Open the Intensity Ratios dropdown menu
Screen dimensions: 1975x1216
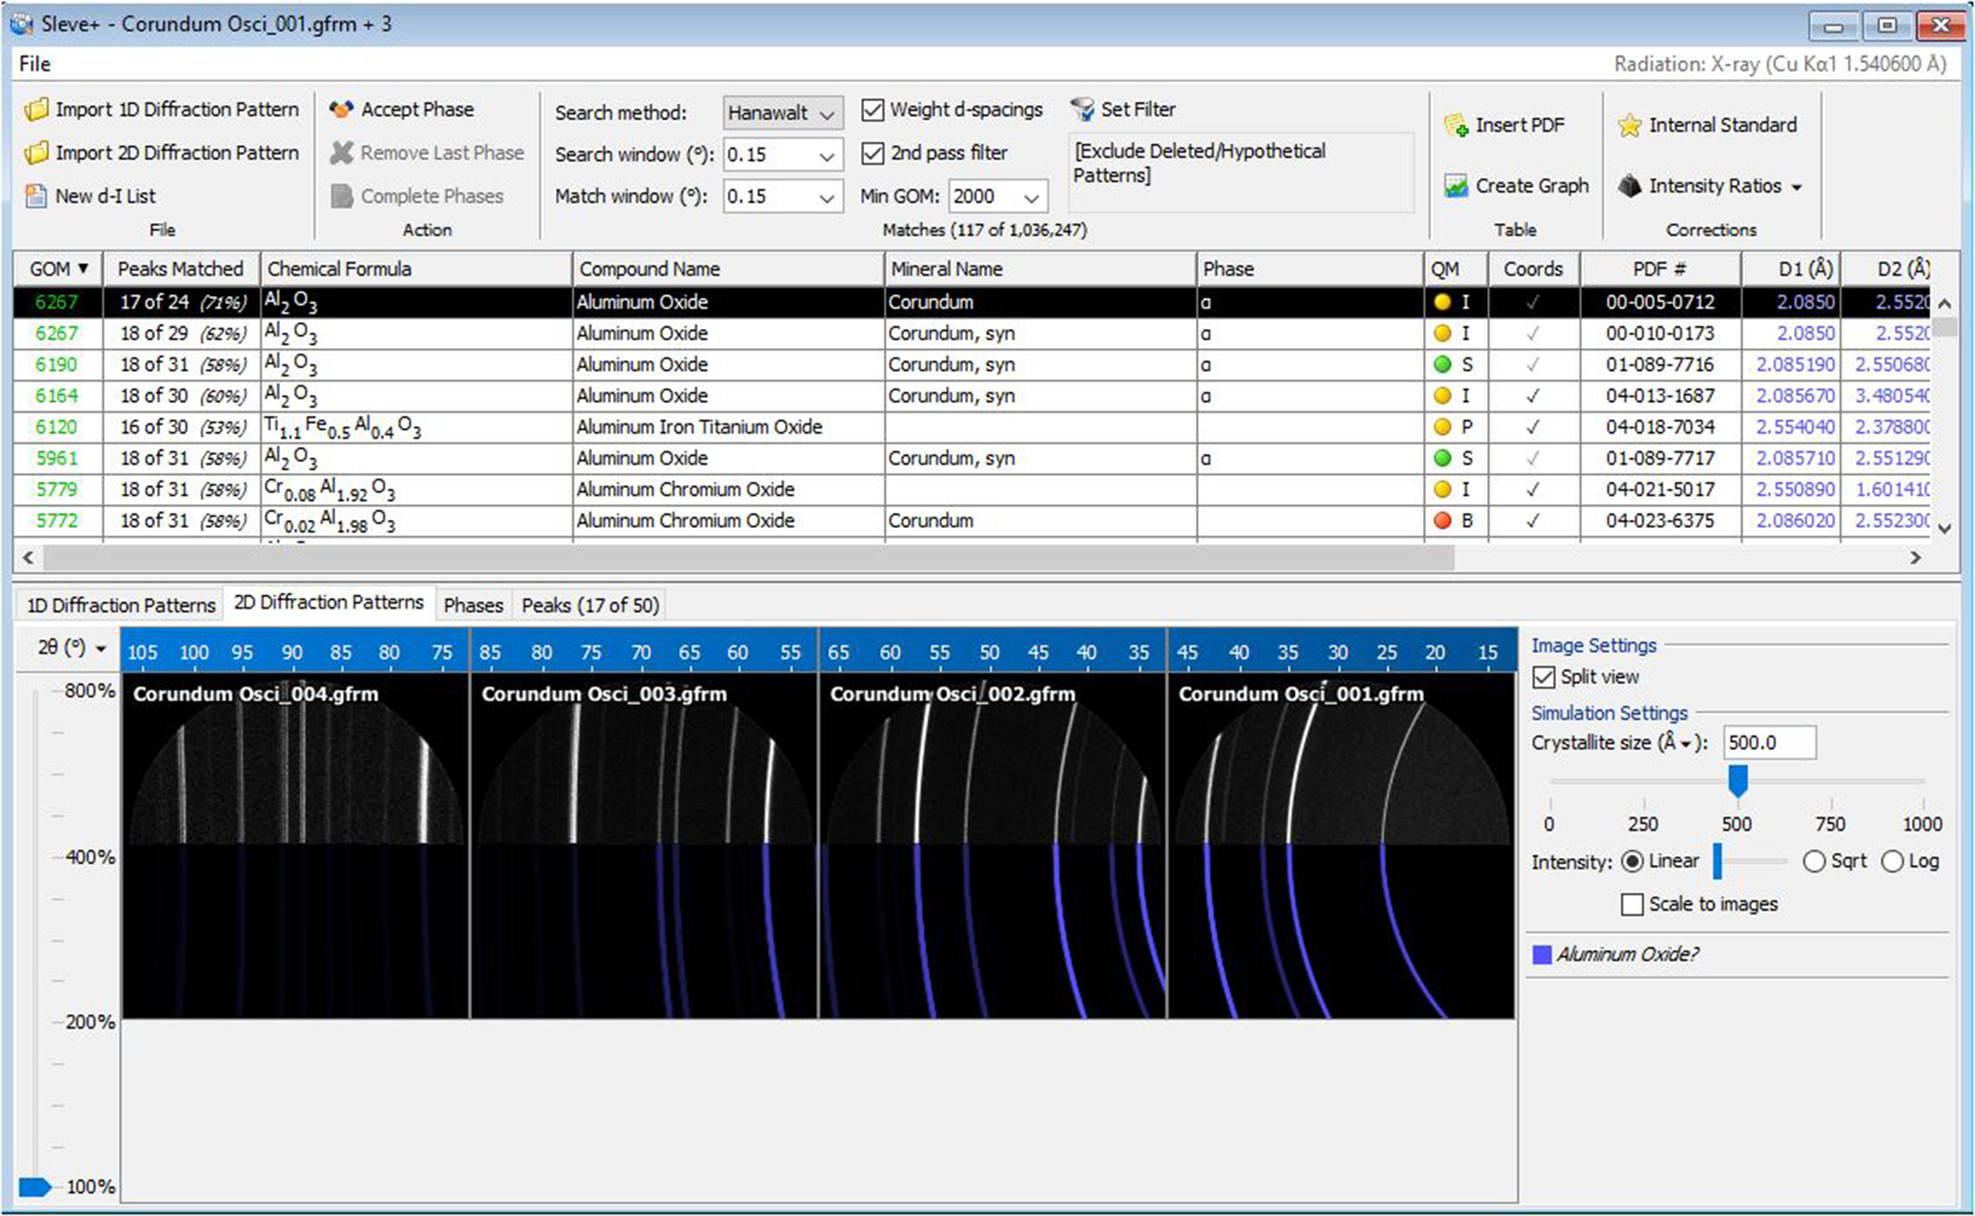(1797, 187)
